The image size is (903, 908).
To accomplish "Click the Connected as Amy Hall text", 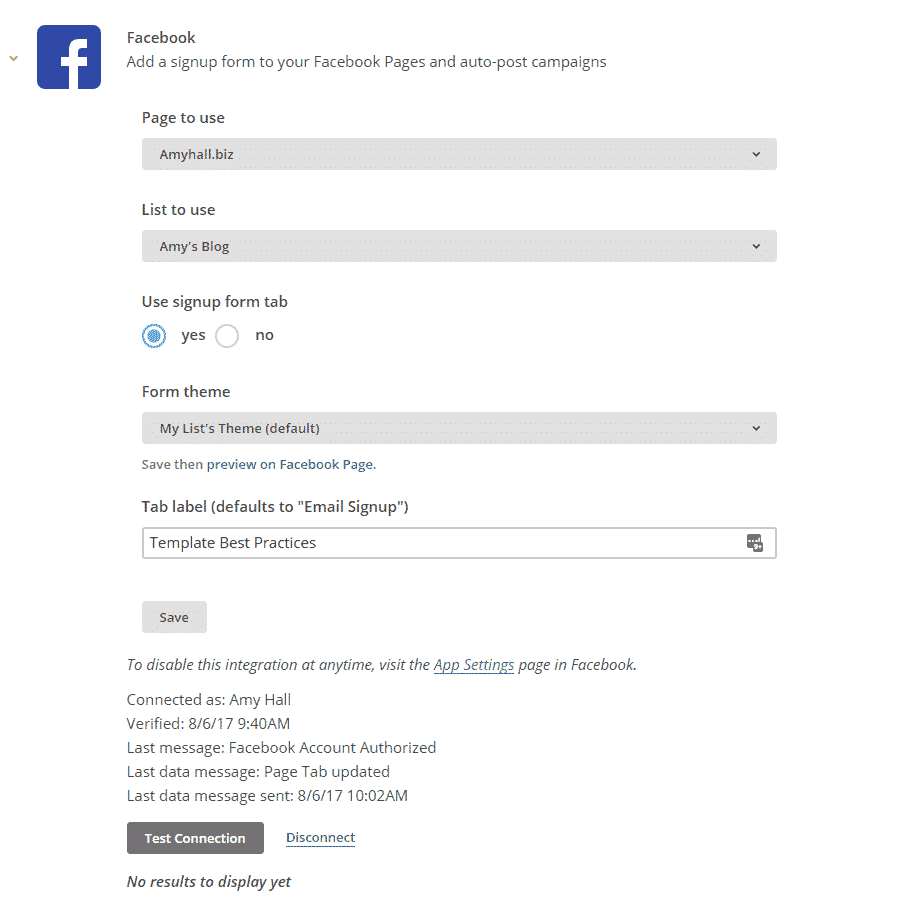I will point(209,700).
